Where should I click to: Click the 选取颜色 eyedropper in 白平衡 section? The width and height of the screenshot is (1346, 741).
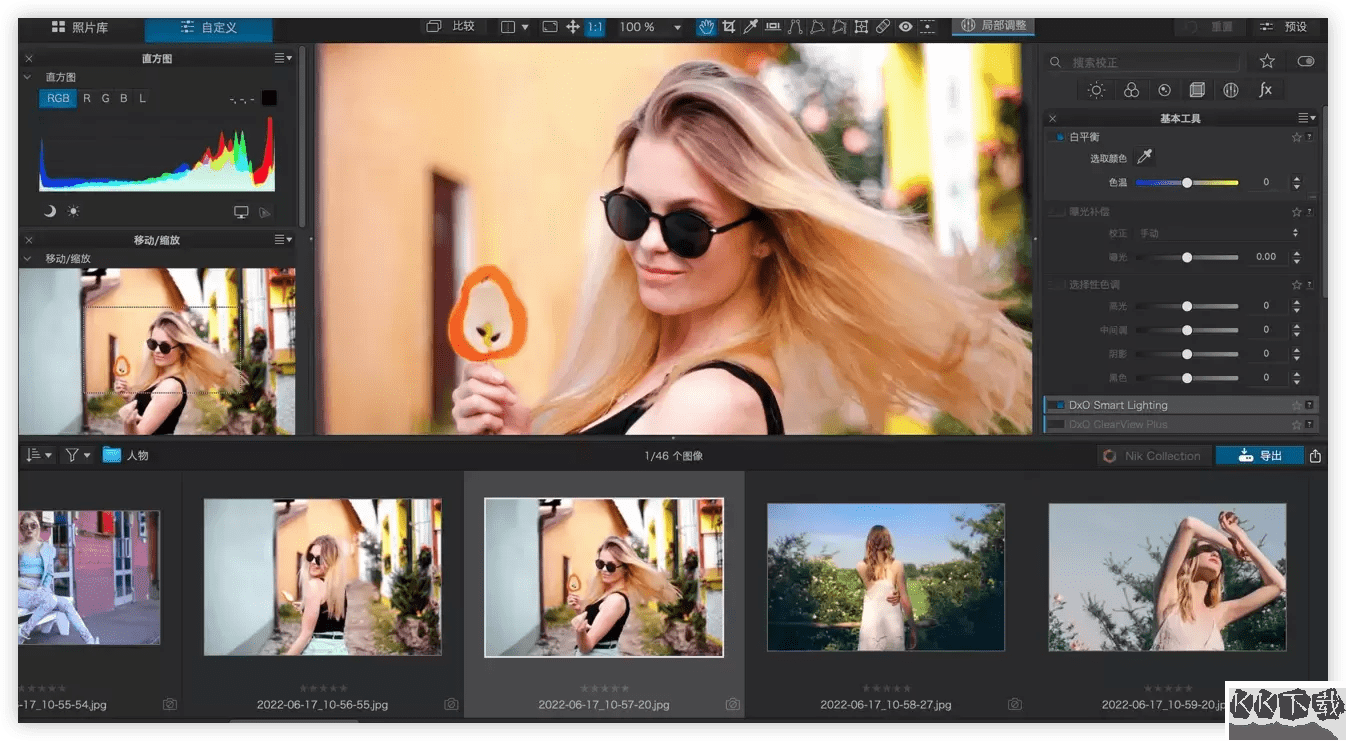pos(1144,156)
